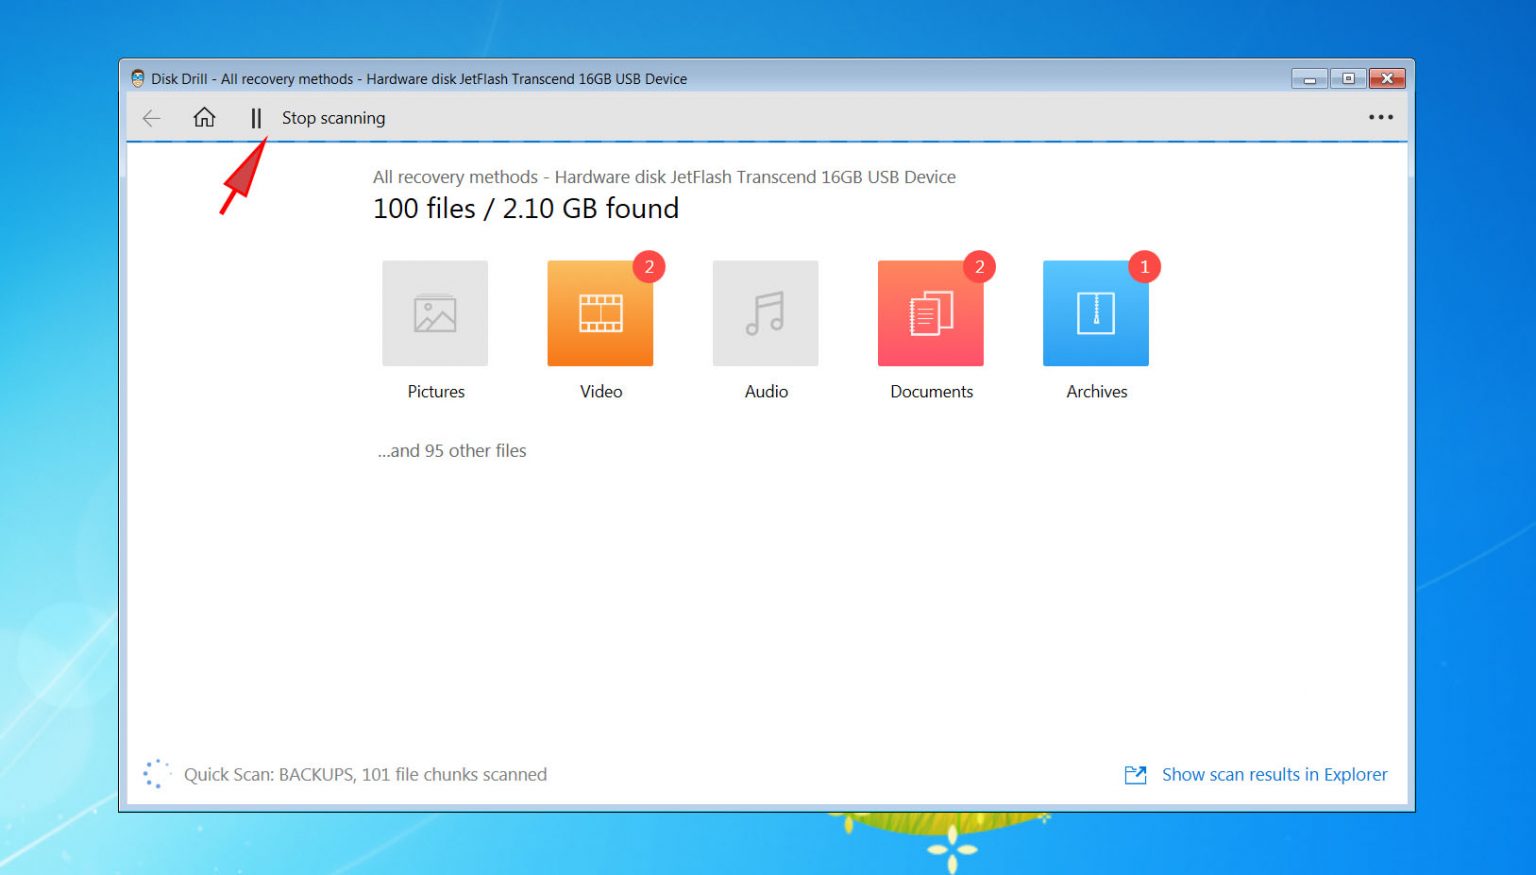
Task: Click the Audio label
Action: 766,392
